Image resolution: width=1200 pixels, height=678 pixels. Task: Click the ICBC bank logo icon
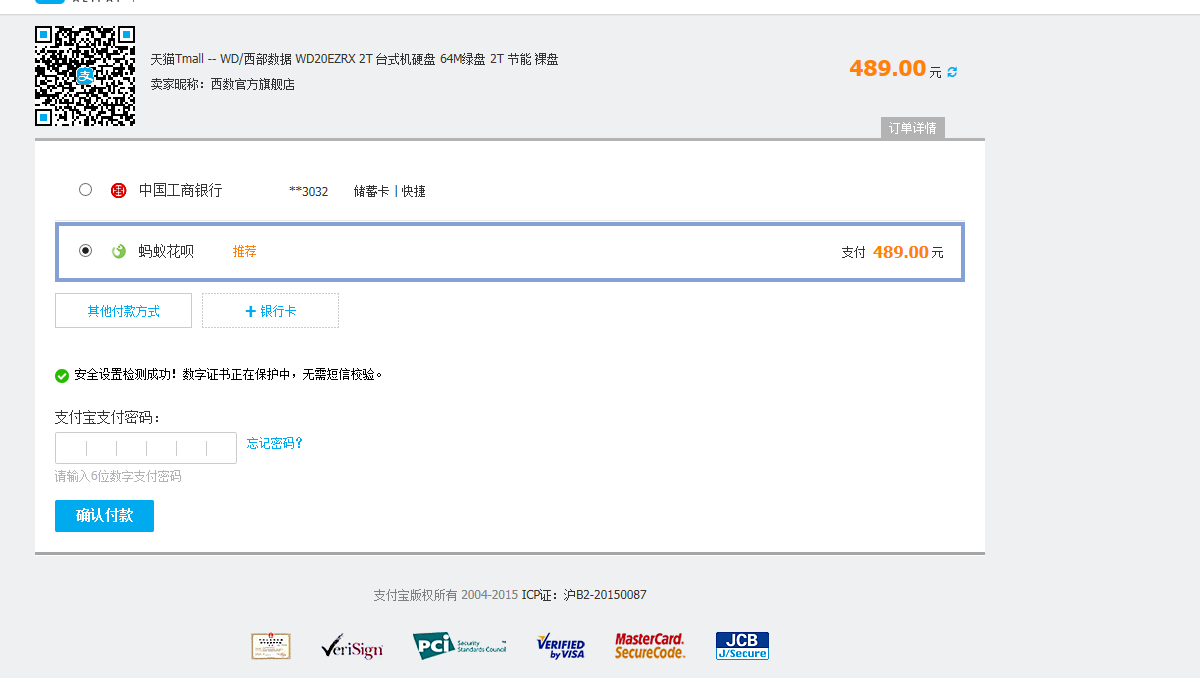tap(119, 191)
